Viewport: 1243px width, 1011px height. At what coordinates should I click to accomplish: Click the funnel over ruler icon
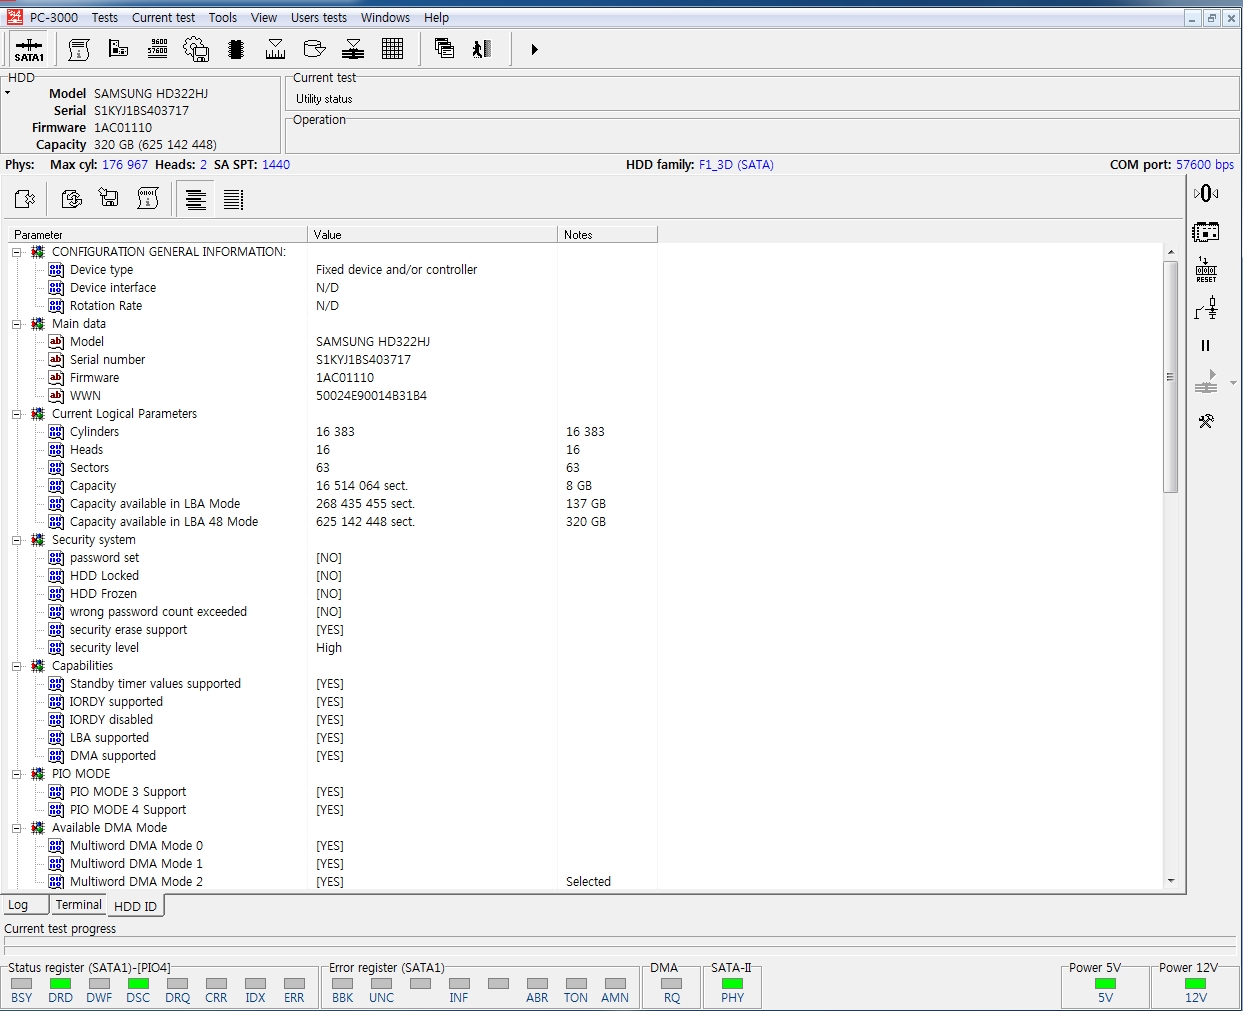point(275,49)
